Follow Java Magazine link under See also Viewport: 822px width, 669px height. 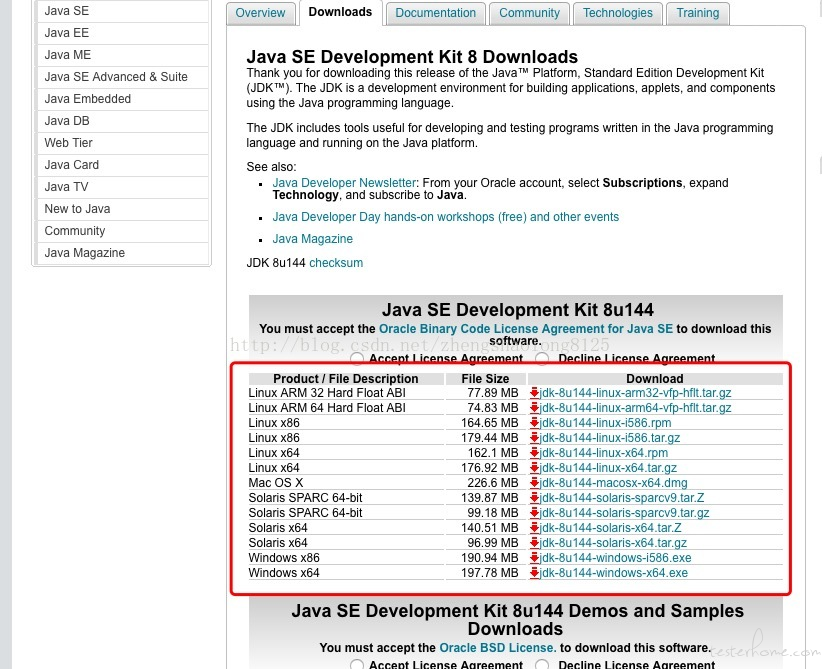point(312,239)
